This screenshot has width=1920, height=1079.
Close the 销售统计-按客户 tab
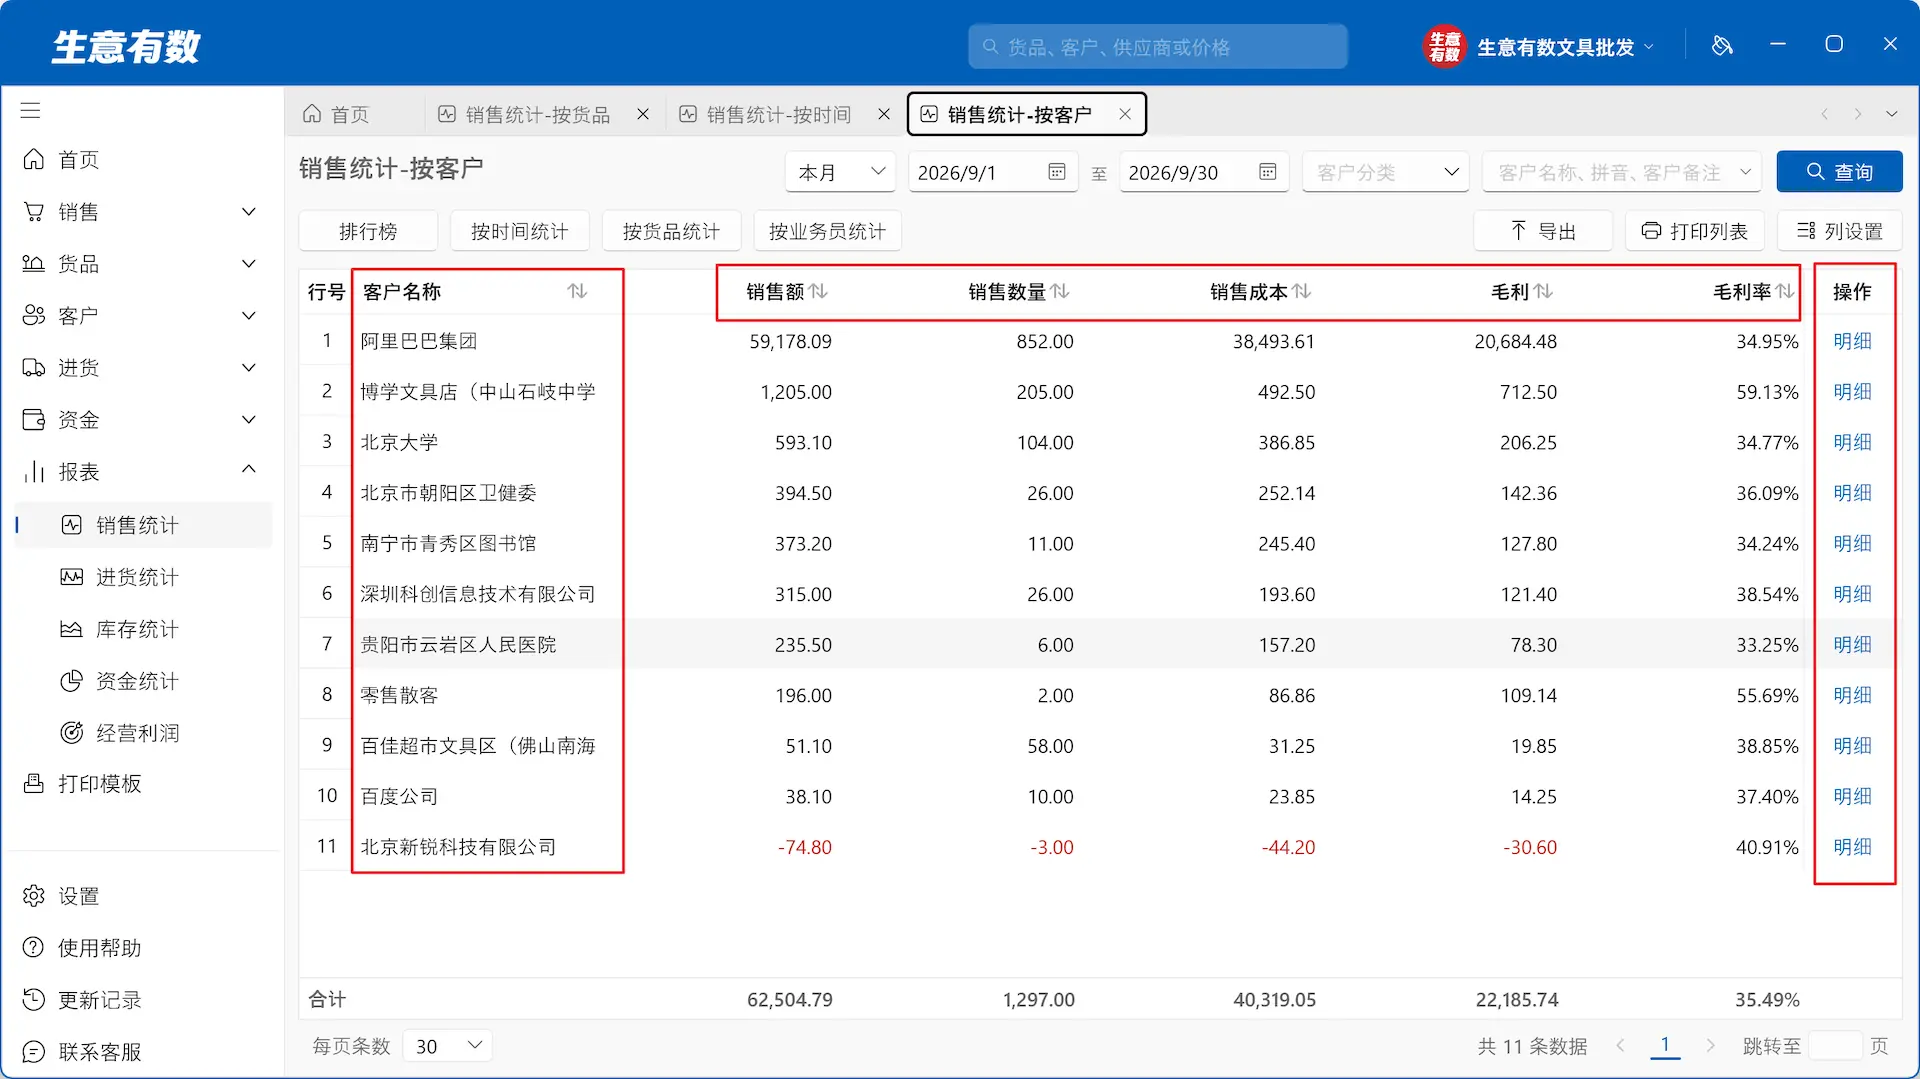pyautogui.click(x=1125, y=114)
